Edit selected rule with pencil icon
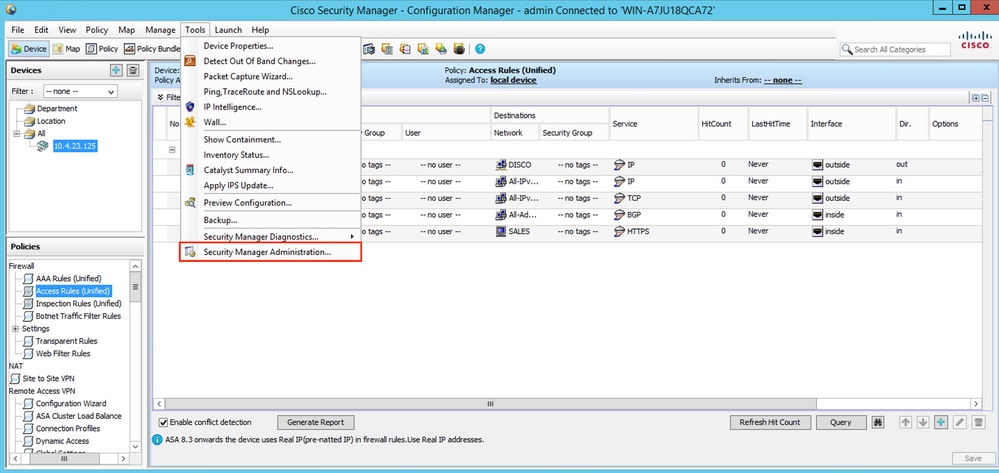This screenshot has height=473, width=999. coord(960,422)
